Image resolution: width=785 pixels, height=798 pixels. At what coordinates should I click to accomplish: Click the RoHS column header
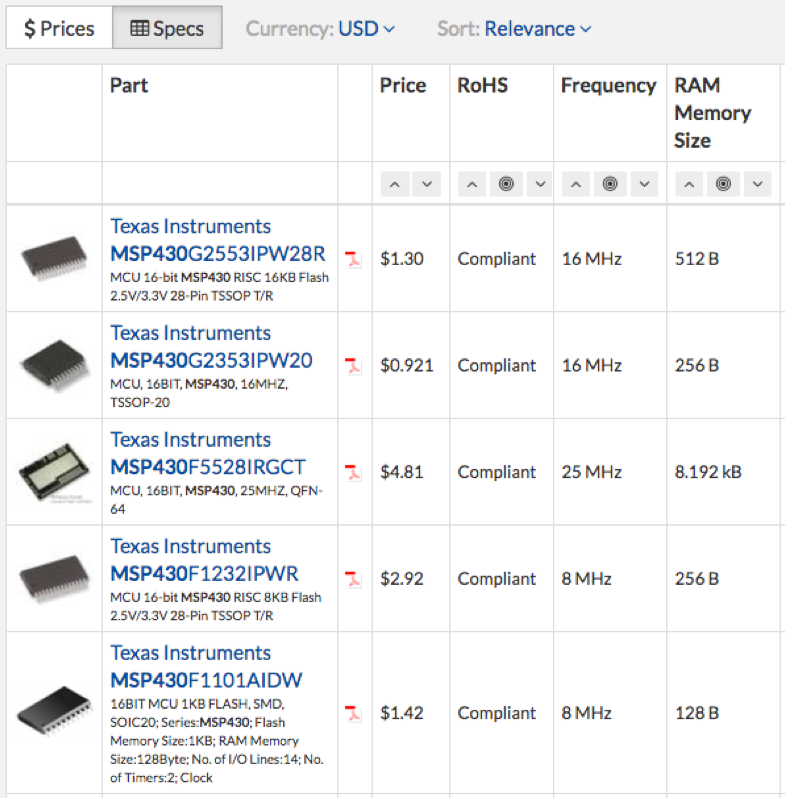point(483,85)
